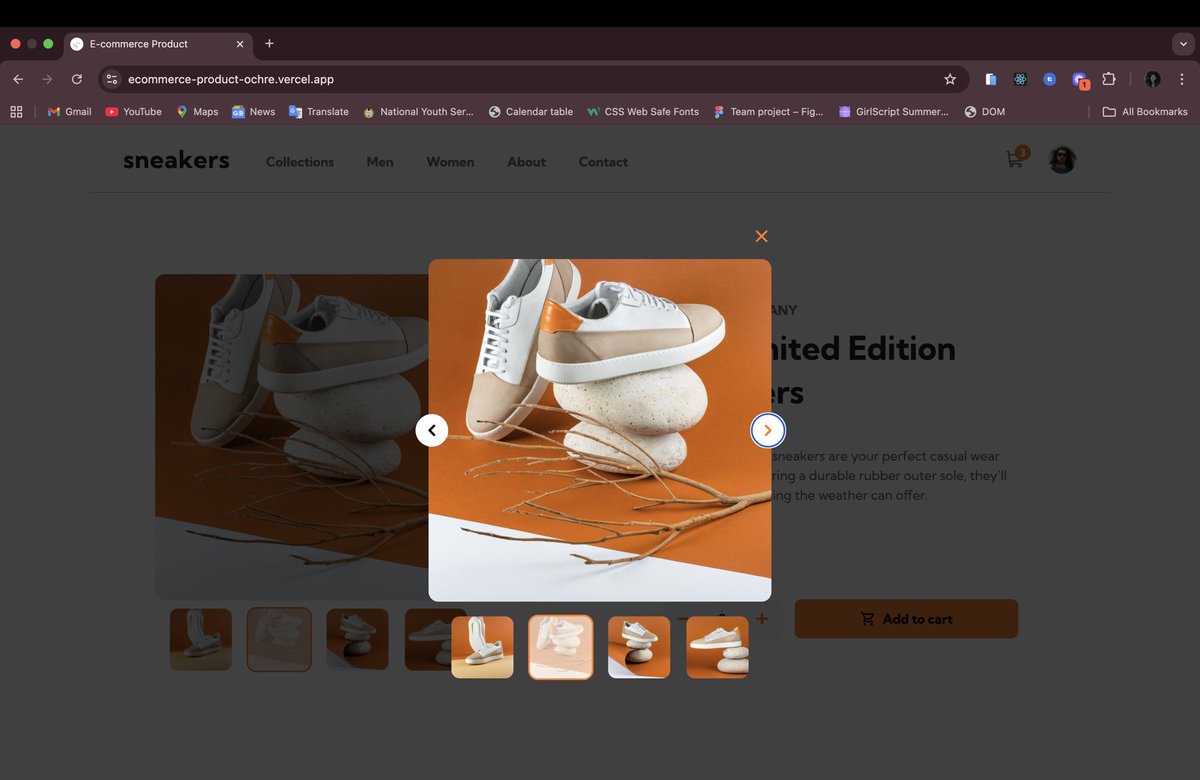Viewport: 1200px width, 780px height.
Task: Open the Team project – Fig... bookmark
Action: click(x=768, y=112)
